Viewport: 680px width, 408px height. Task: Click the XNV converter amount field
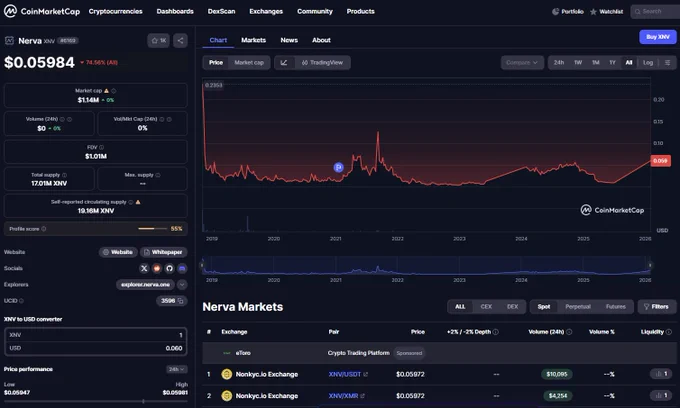pyautogui.click(x=95, y=335)
